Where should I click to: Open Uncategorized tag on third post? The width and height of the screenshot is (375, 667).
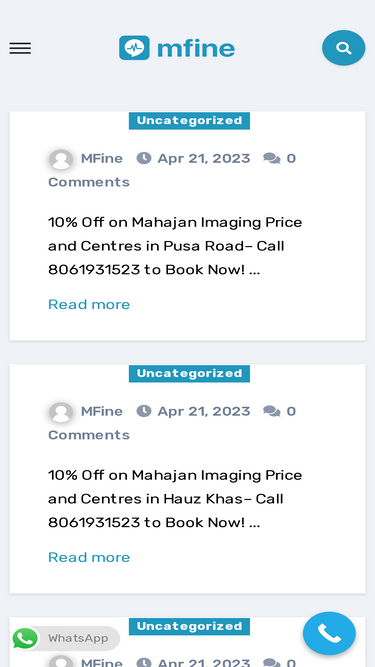(x=189, y=626)
